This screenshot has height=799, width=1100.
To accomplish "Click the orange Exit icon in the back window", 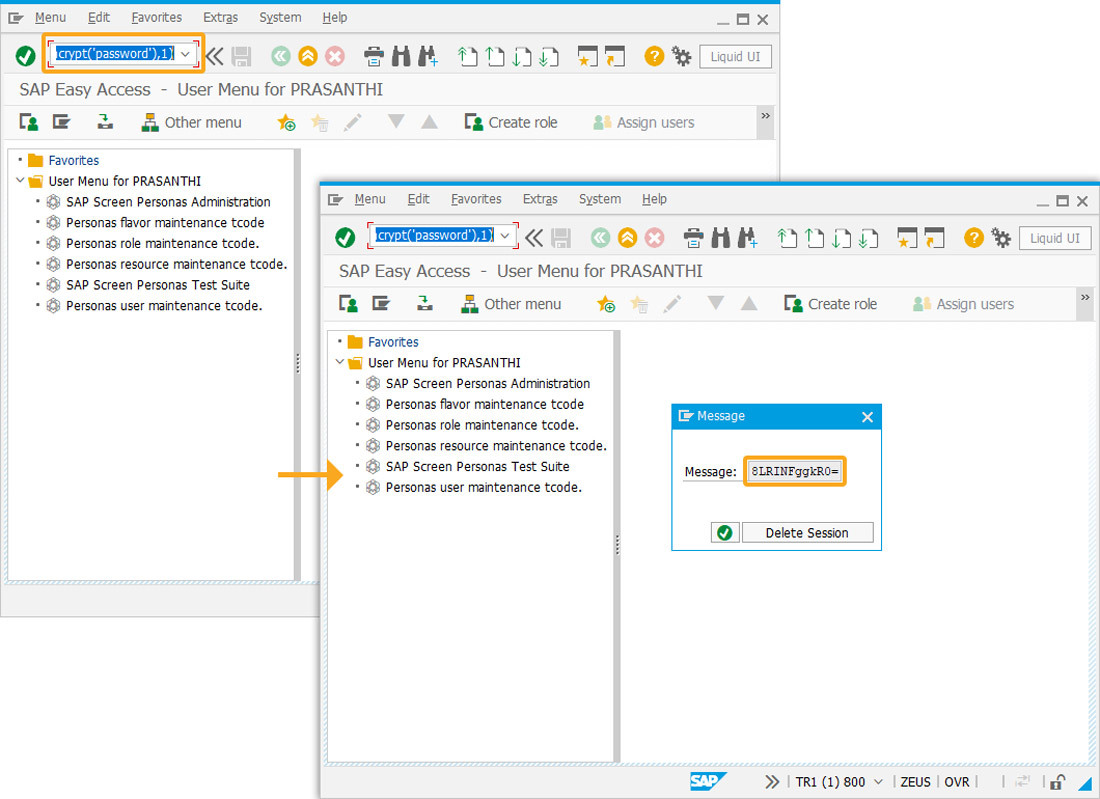I will click(308, 56).
